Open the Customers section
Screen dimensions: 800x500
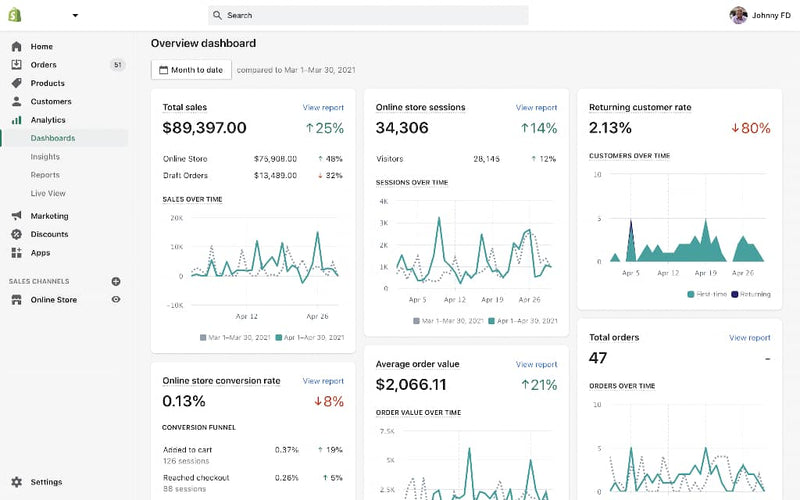(51, 101)
